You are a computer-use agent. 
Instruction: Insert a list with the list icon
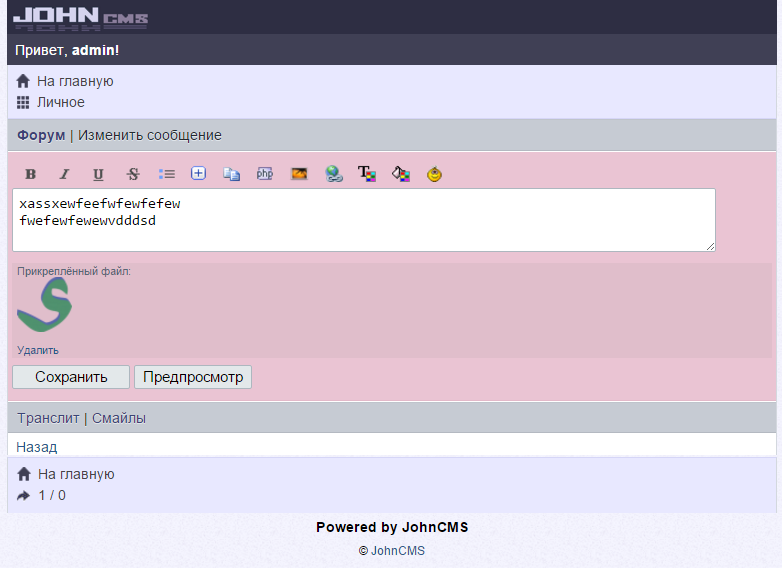[167, 174]
